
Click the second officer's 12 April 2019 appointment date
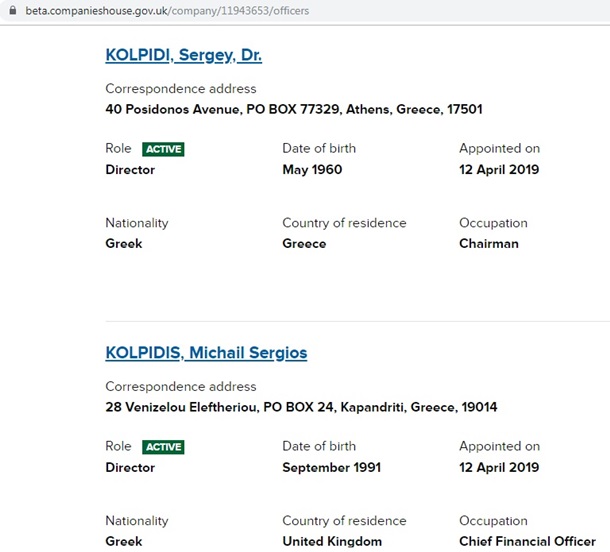coord(499,468)
